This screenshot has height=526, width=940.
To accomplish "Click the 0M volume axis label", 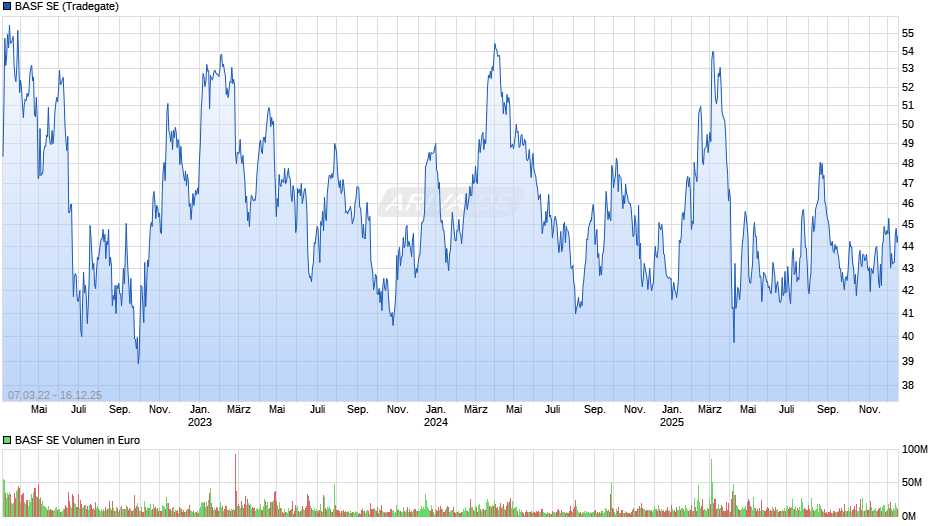I will point(909,516).
